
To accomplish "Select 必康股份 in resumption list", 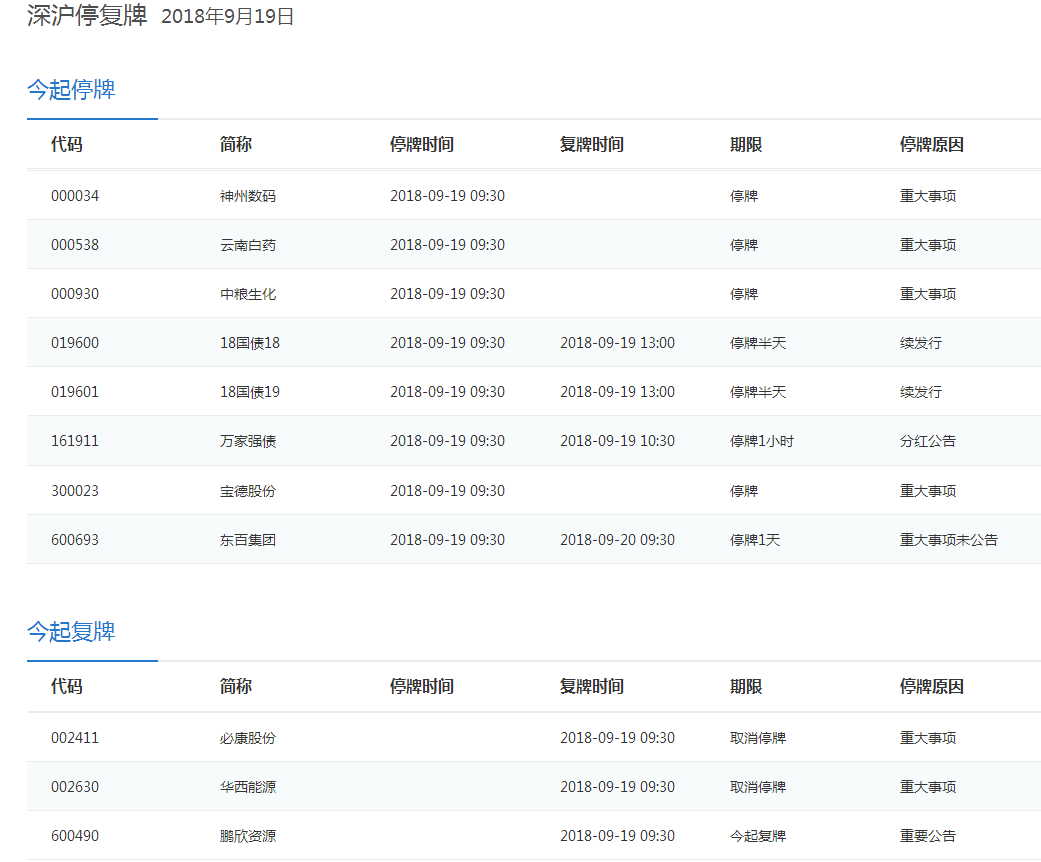I will point(247,738).
